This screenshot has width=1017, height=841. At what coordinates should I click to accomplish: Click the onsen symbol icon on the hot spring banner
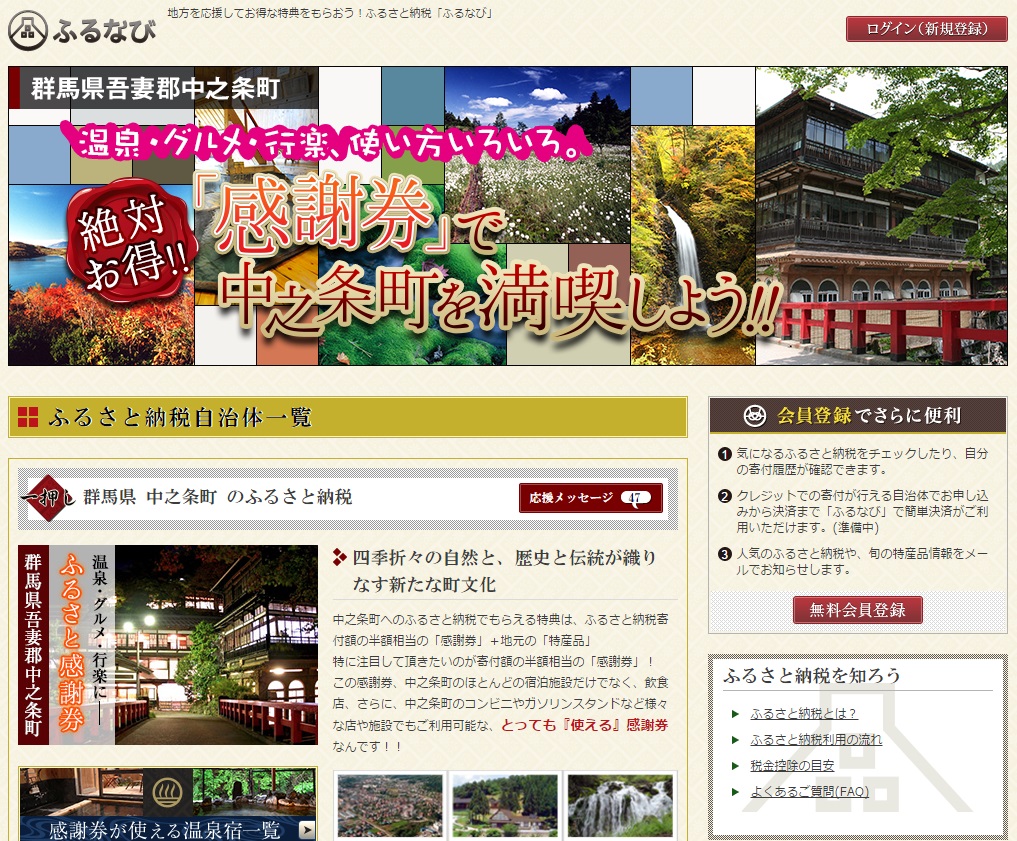(167, 791)
